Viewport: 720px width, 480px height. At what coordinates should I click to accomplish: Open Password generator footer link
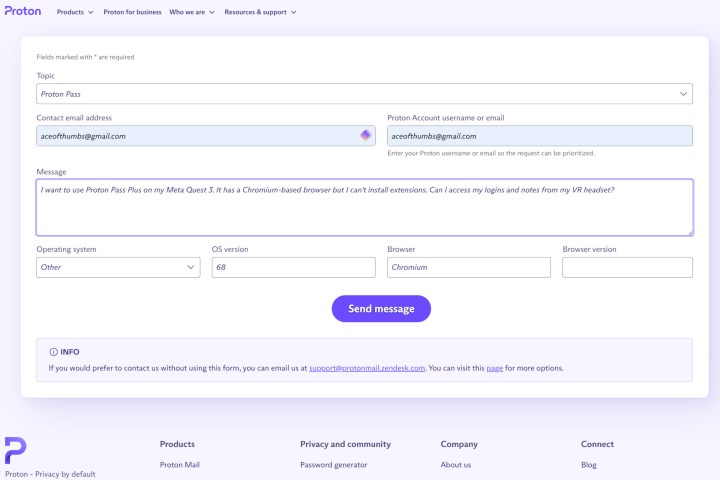tap(333, 465)
